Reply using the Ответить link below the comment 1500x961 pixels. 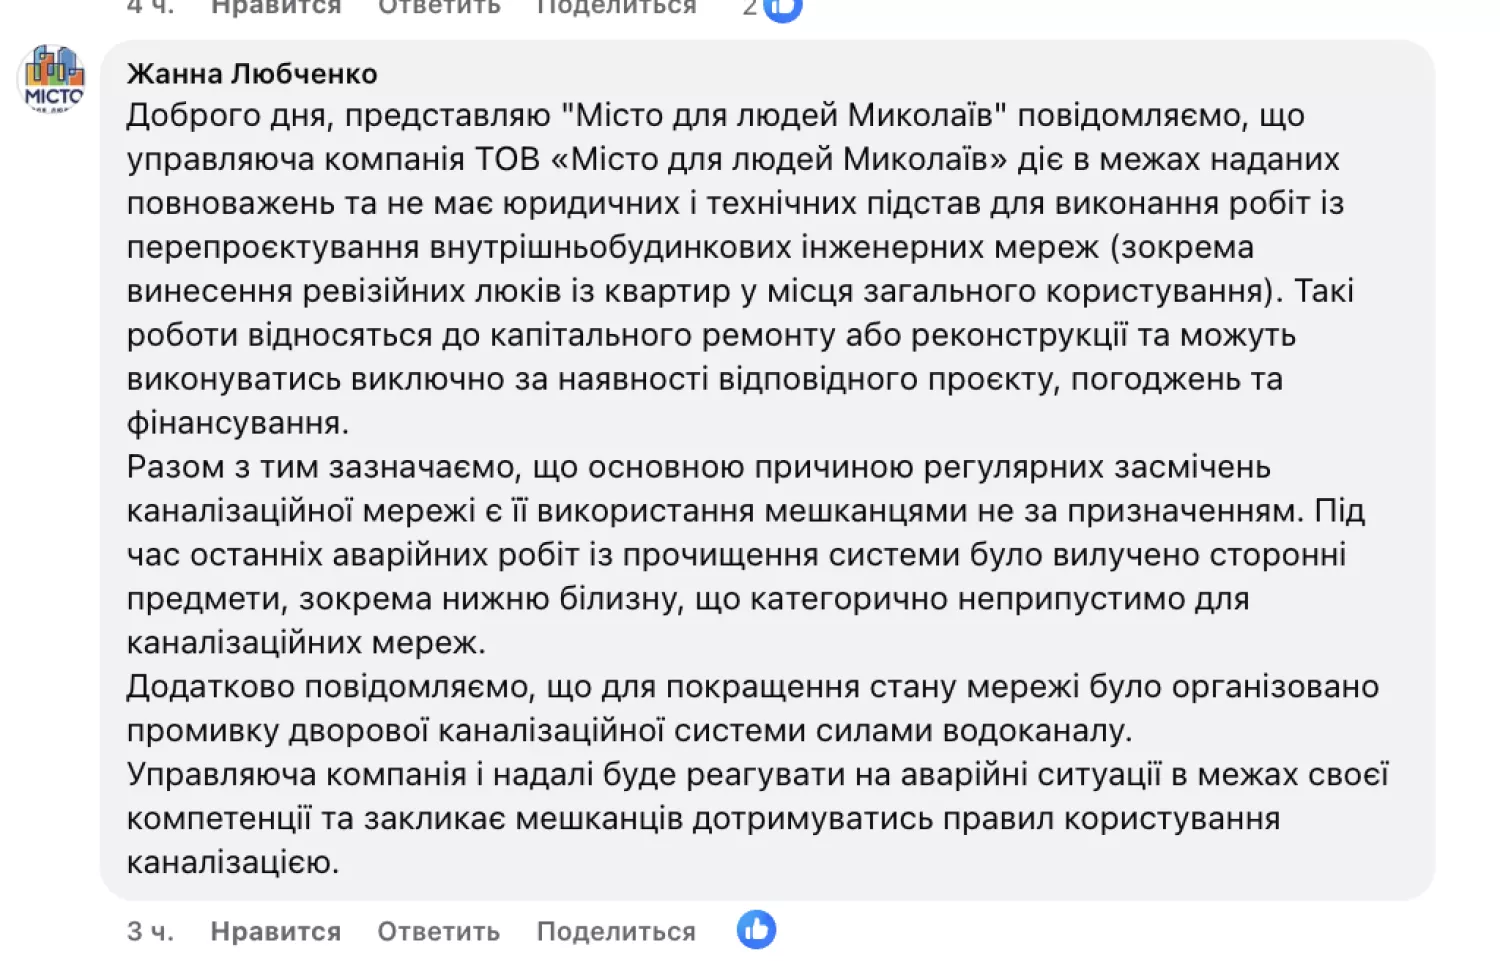(x=436, y=931)
